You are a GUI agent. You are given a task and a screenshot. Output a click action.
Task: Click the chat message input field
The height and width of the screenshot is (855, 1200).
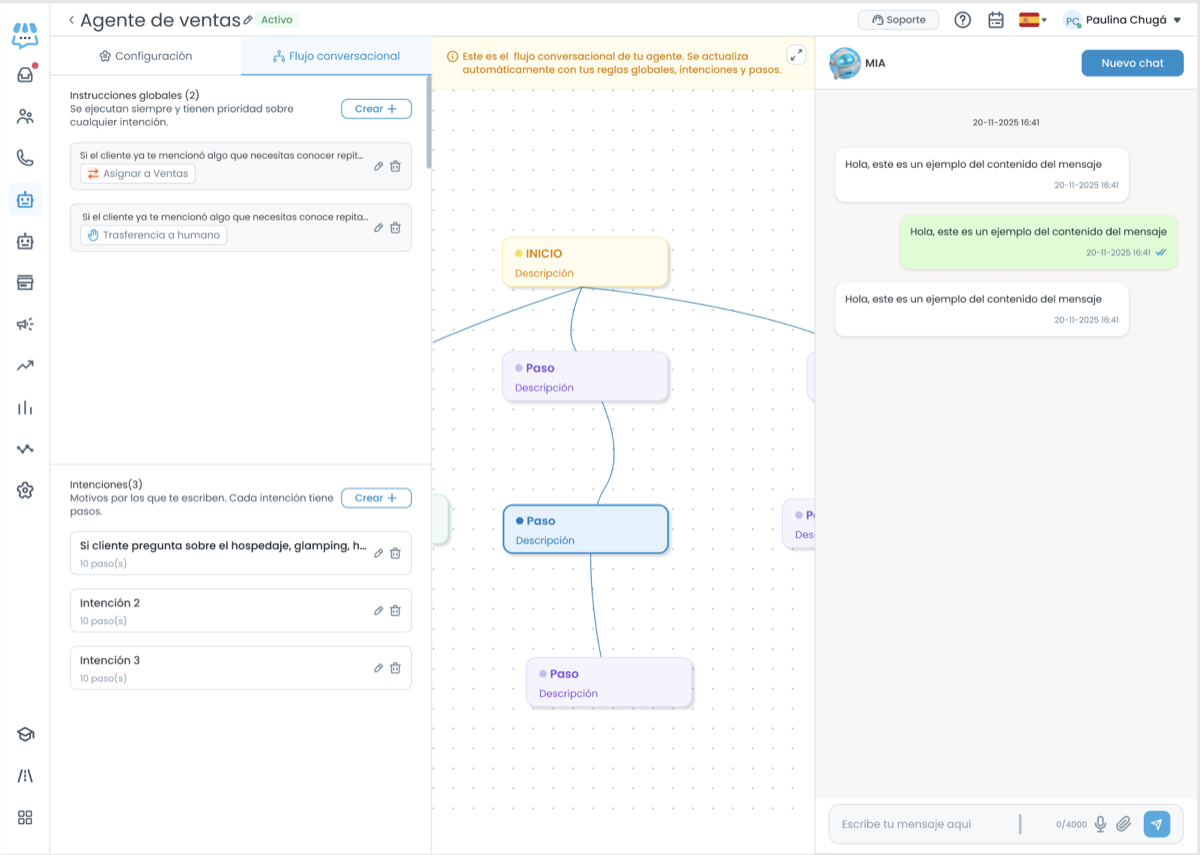(x=925, y=824)
